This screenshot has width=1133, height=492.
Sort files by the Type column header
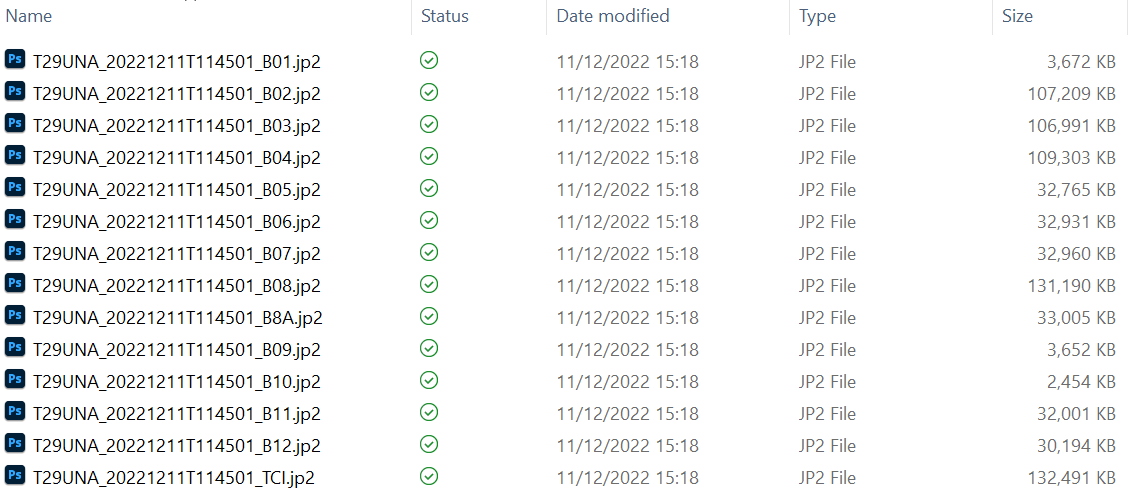coord(817,16)
